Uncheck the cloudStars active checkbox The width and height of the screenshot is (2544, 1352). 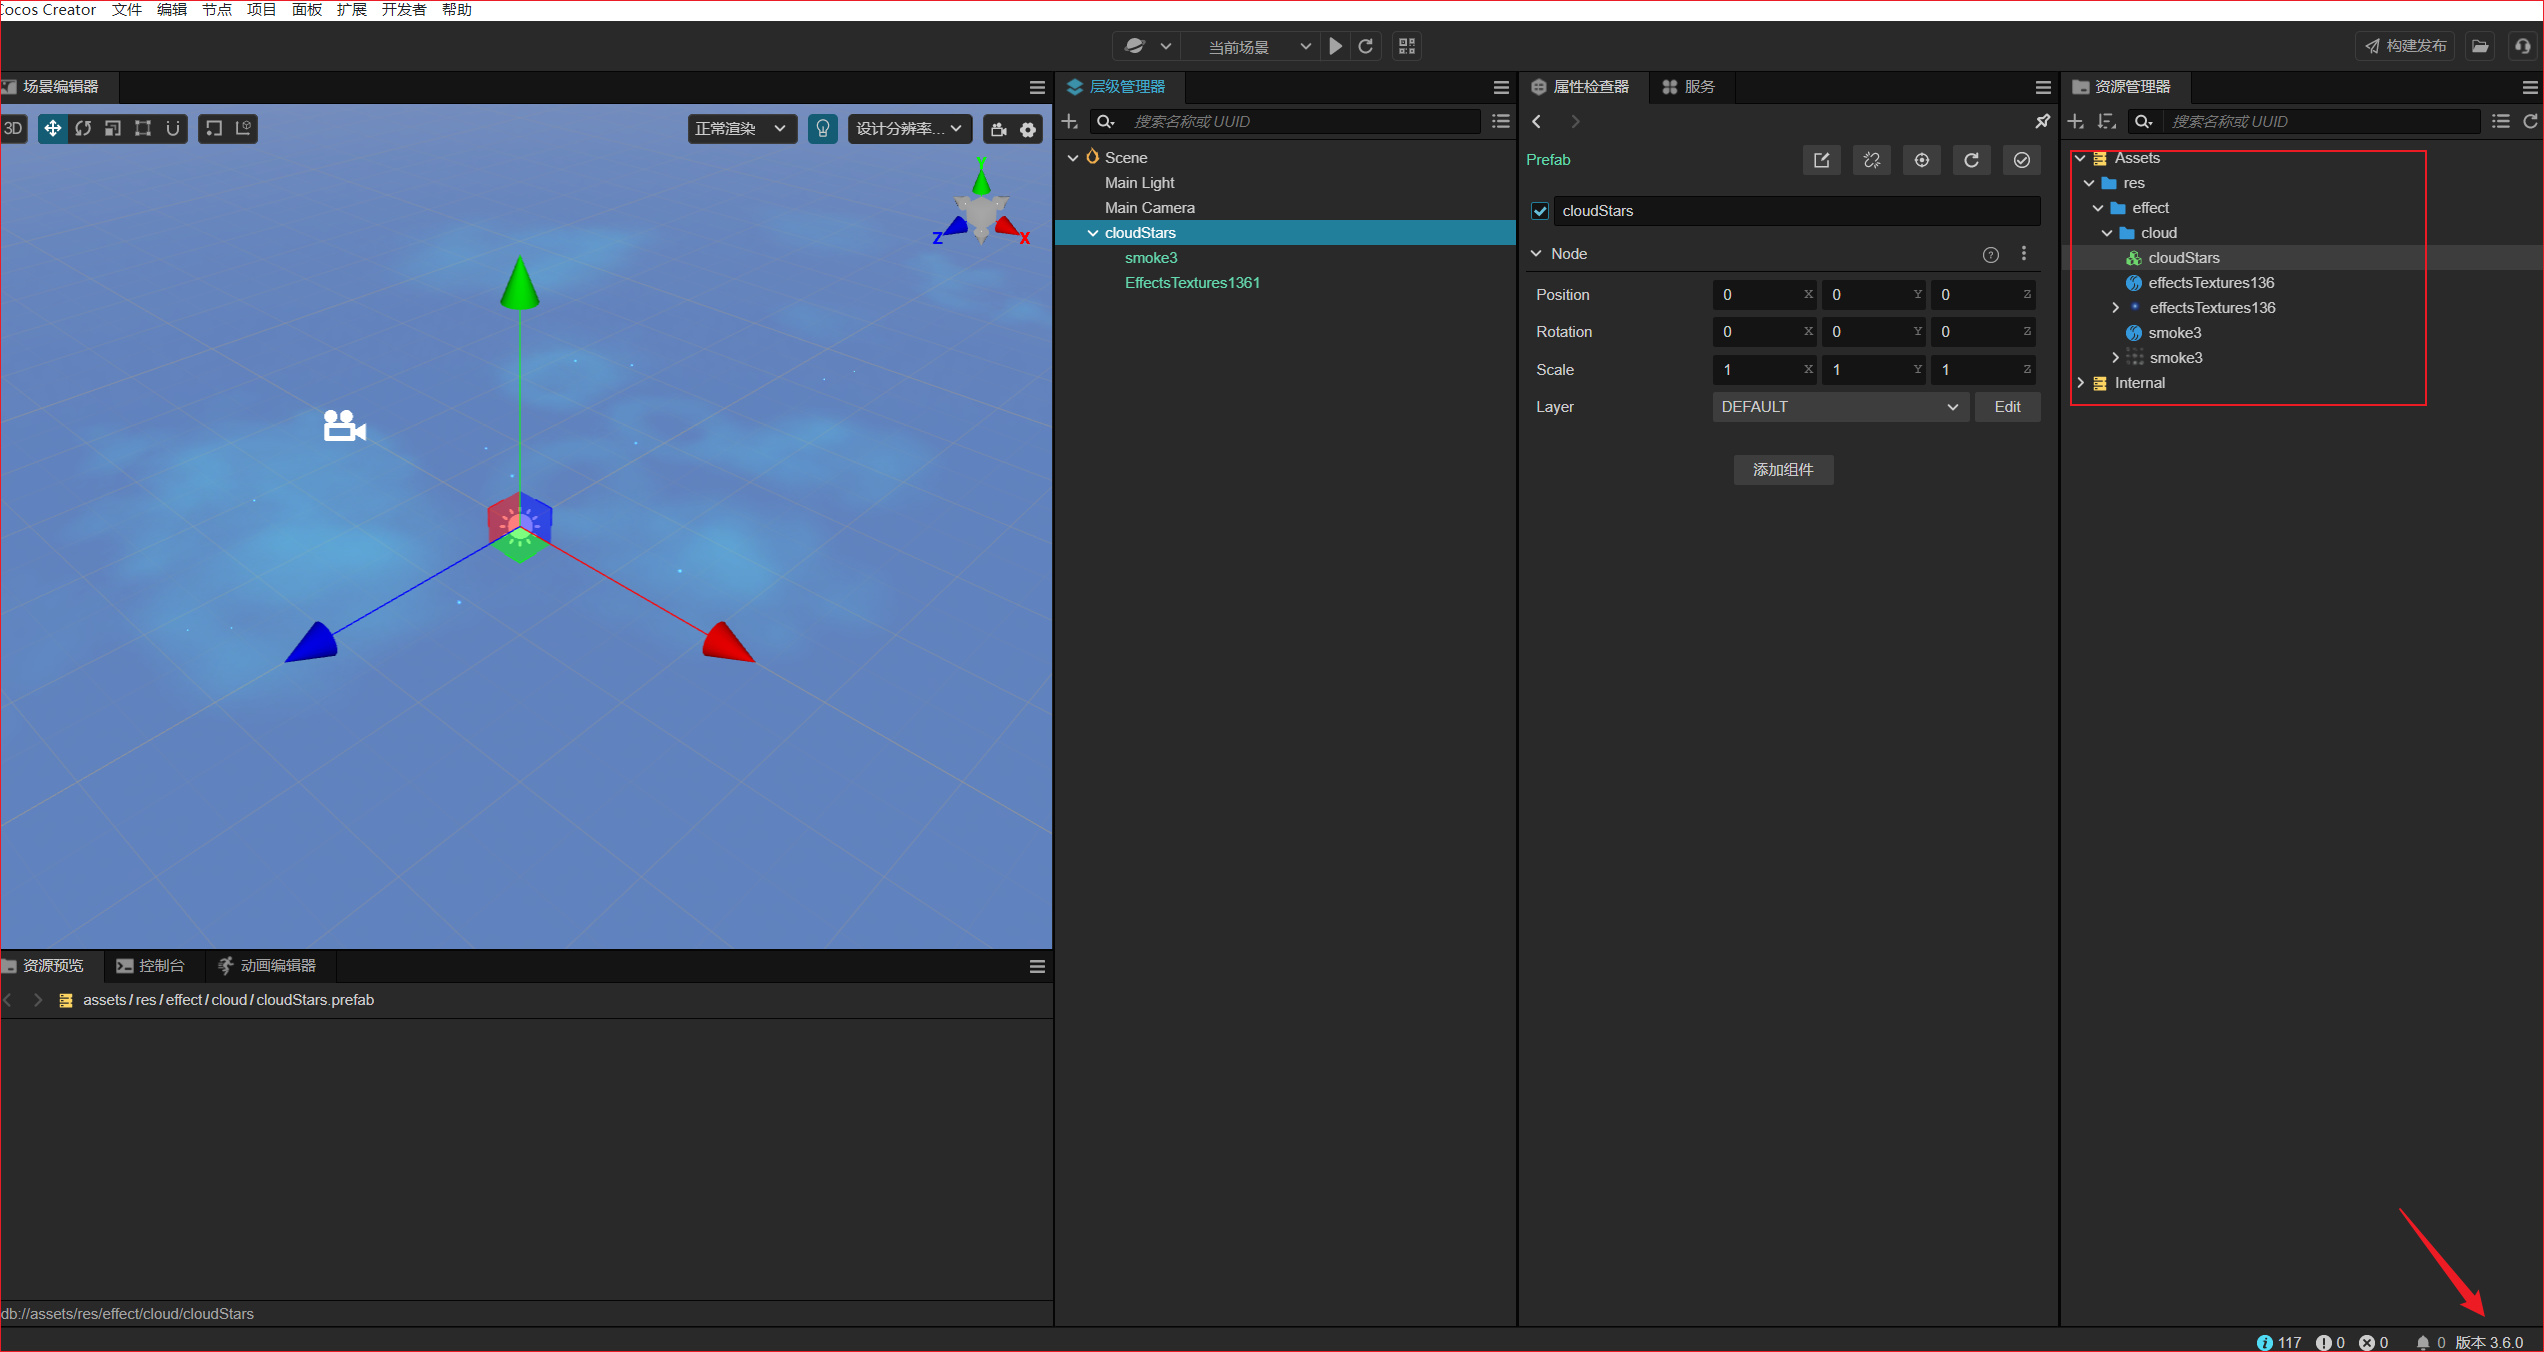click(x=1540, y=211)
